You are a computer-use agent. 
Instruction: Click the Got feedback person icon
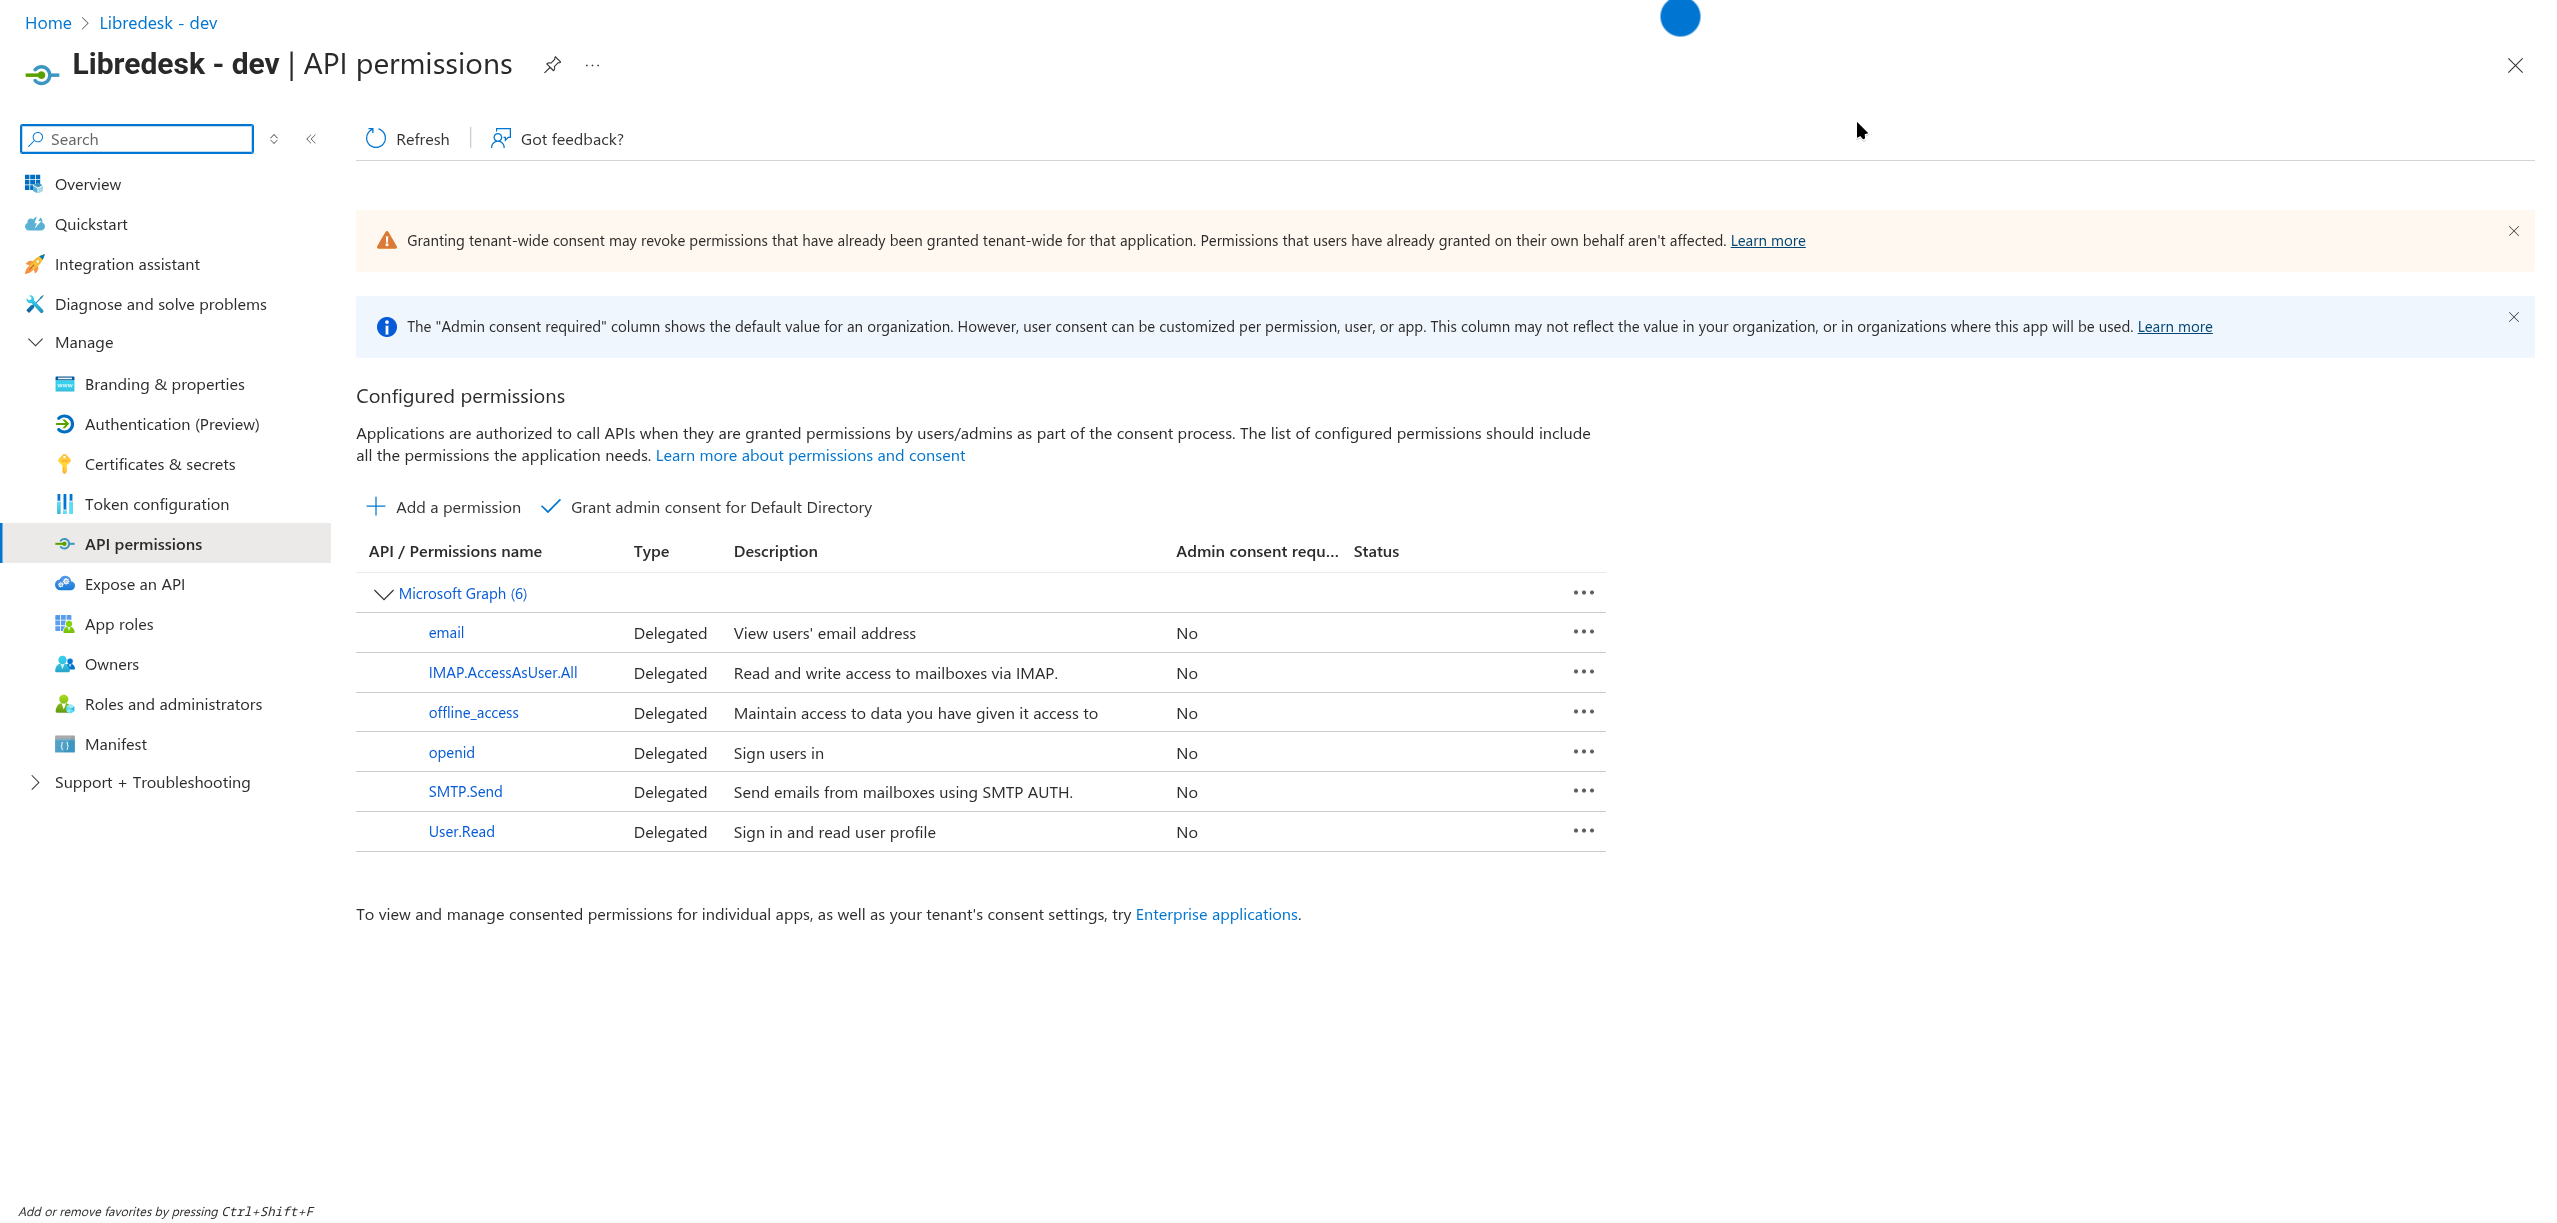(x=501, y=139)
